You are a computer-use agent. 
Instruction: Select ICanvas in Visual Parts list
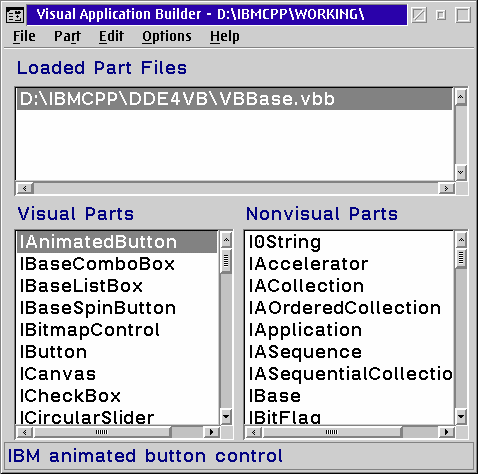tap(117, 374)
